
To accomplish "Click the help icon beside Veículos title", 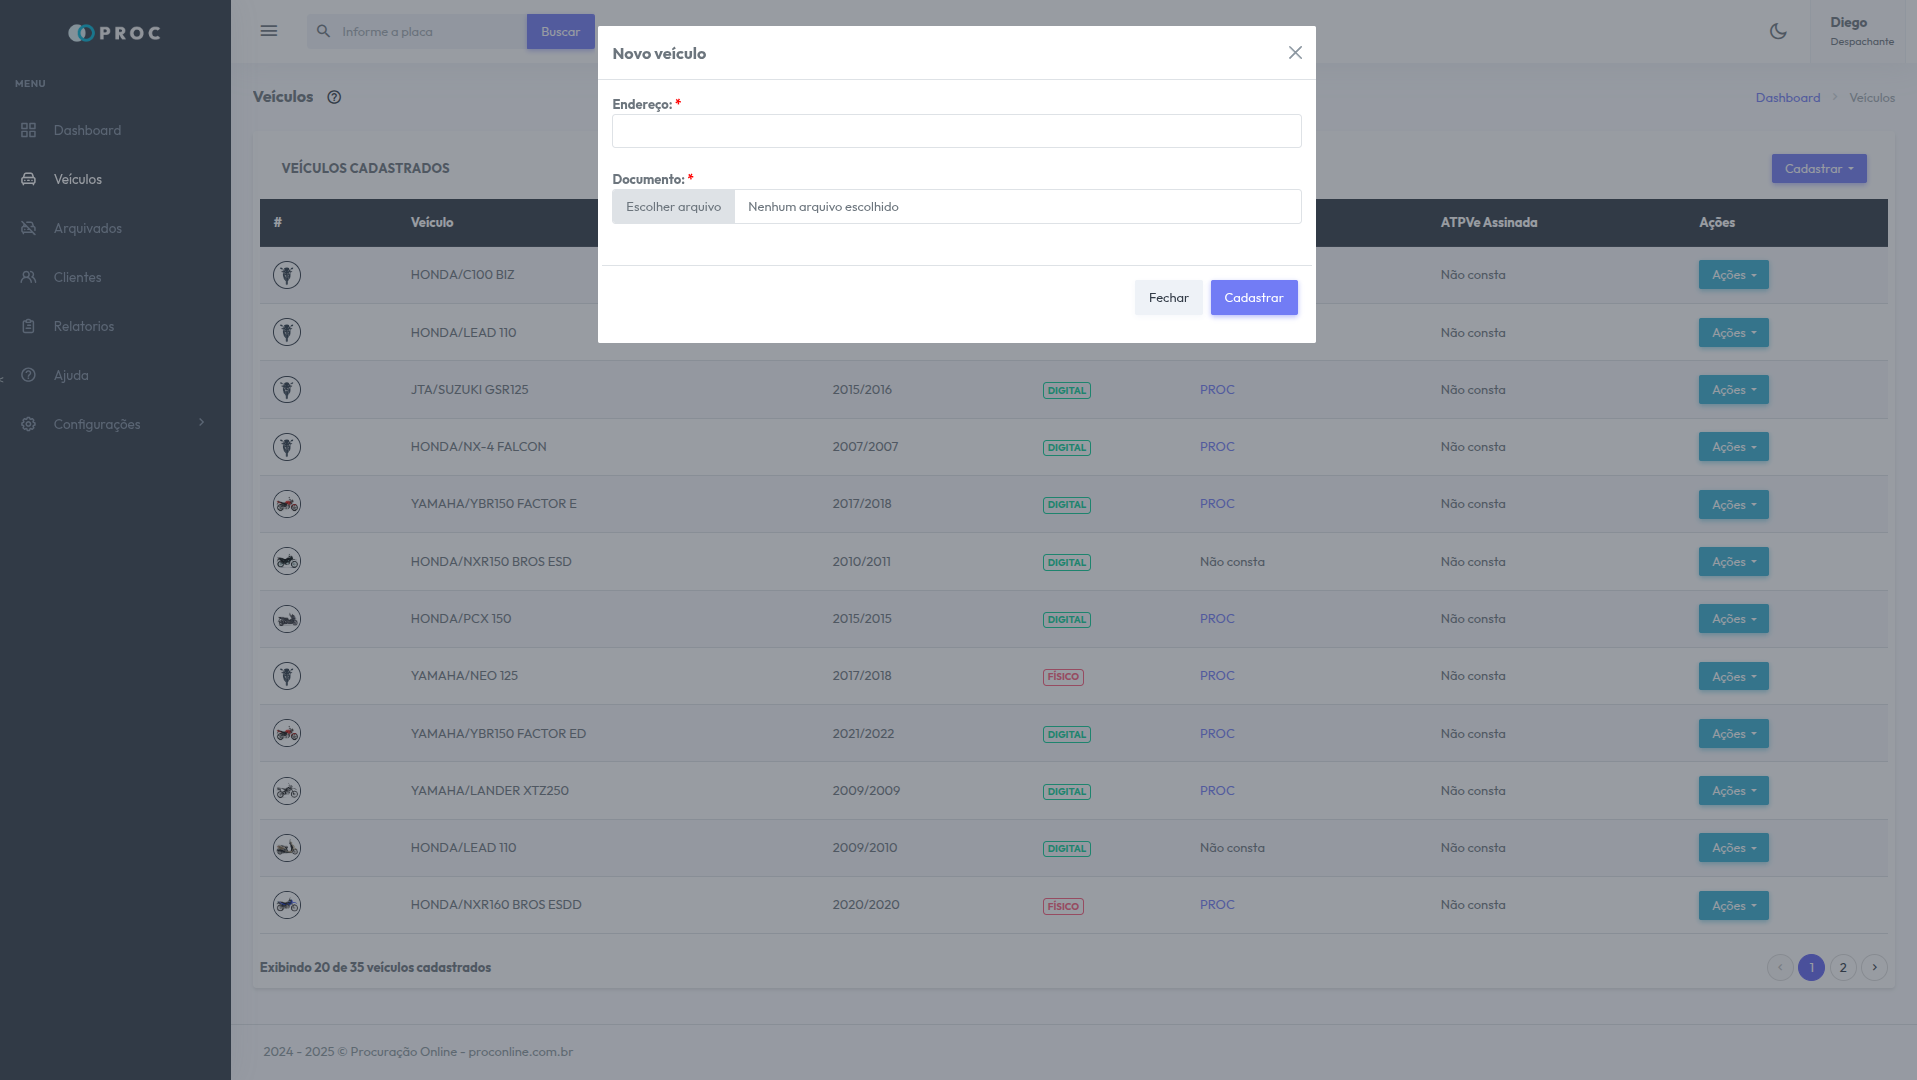I will pos(334,97).
